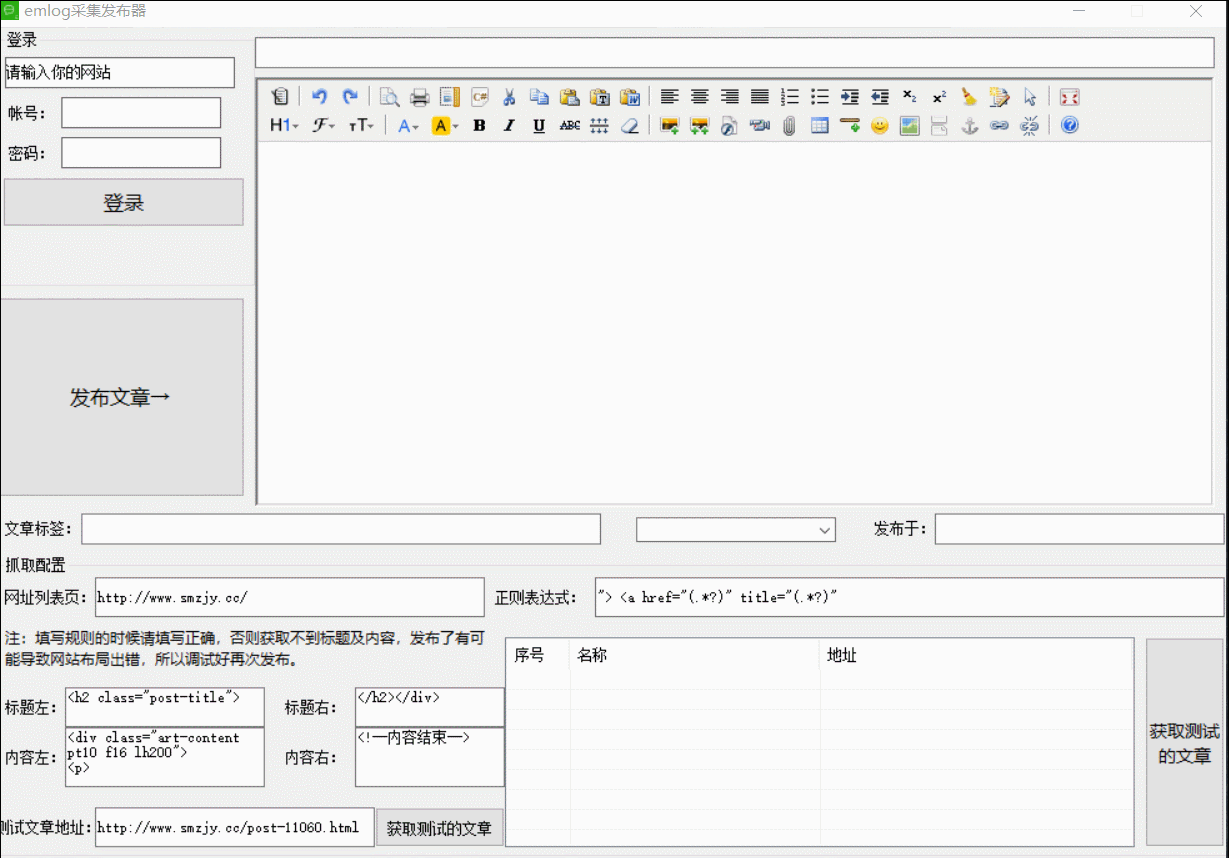
Task: Click small 获取测试的文章 button beside test URL
Action: click(440, 828)
